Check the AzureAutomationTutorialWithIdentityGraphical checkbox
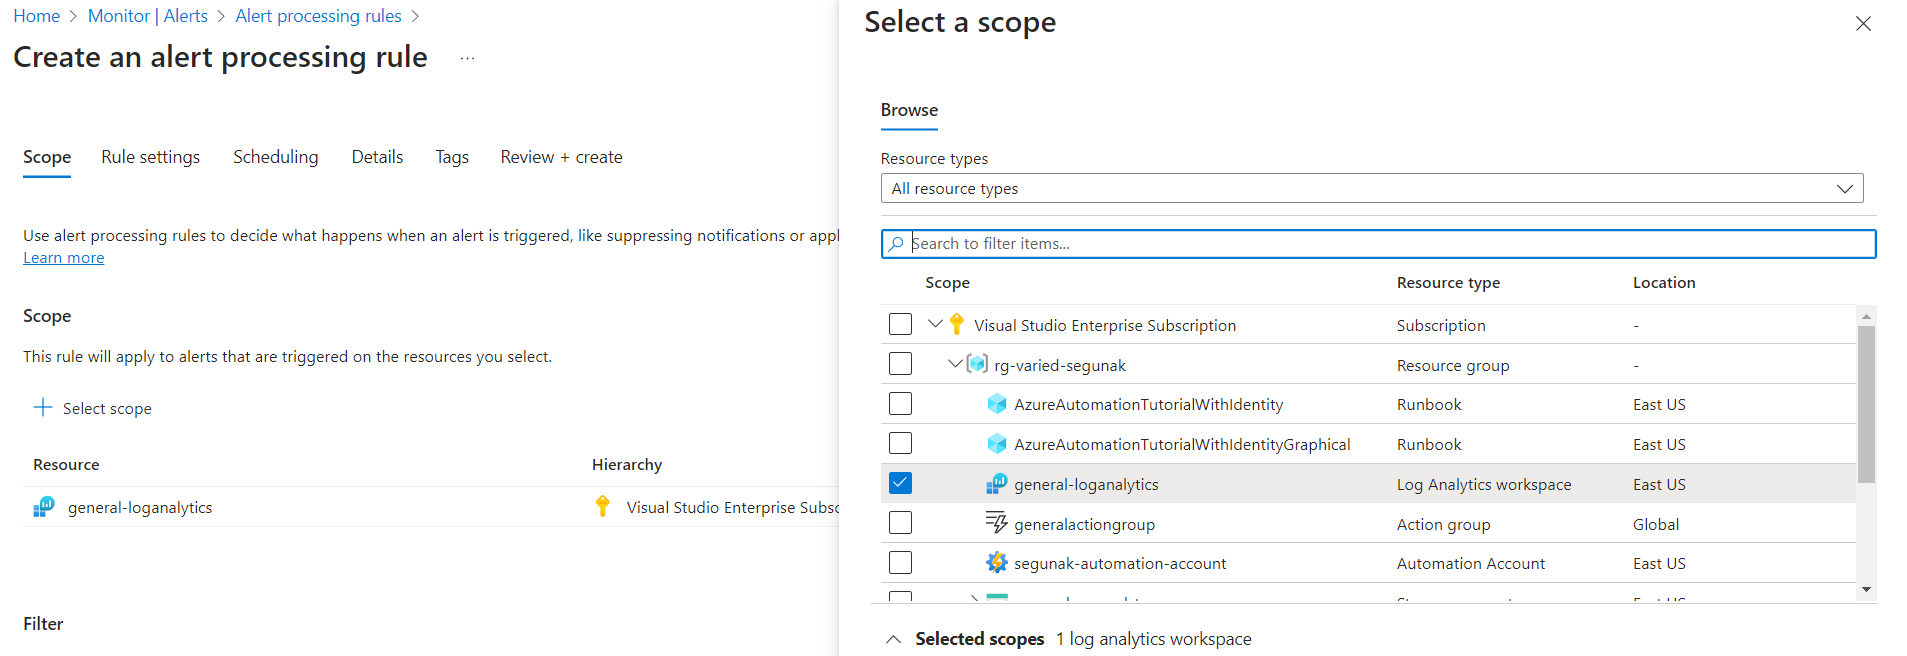 pyautogui.click(x=900, y=443)
